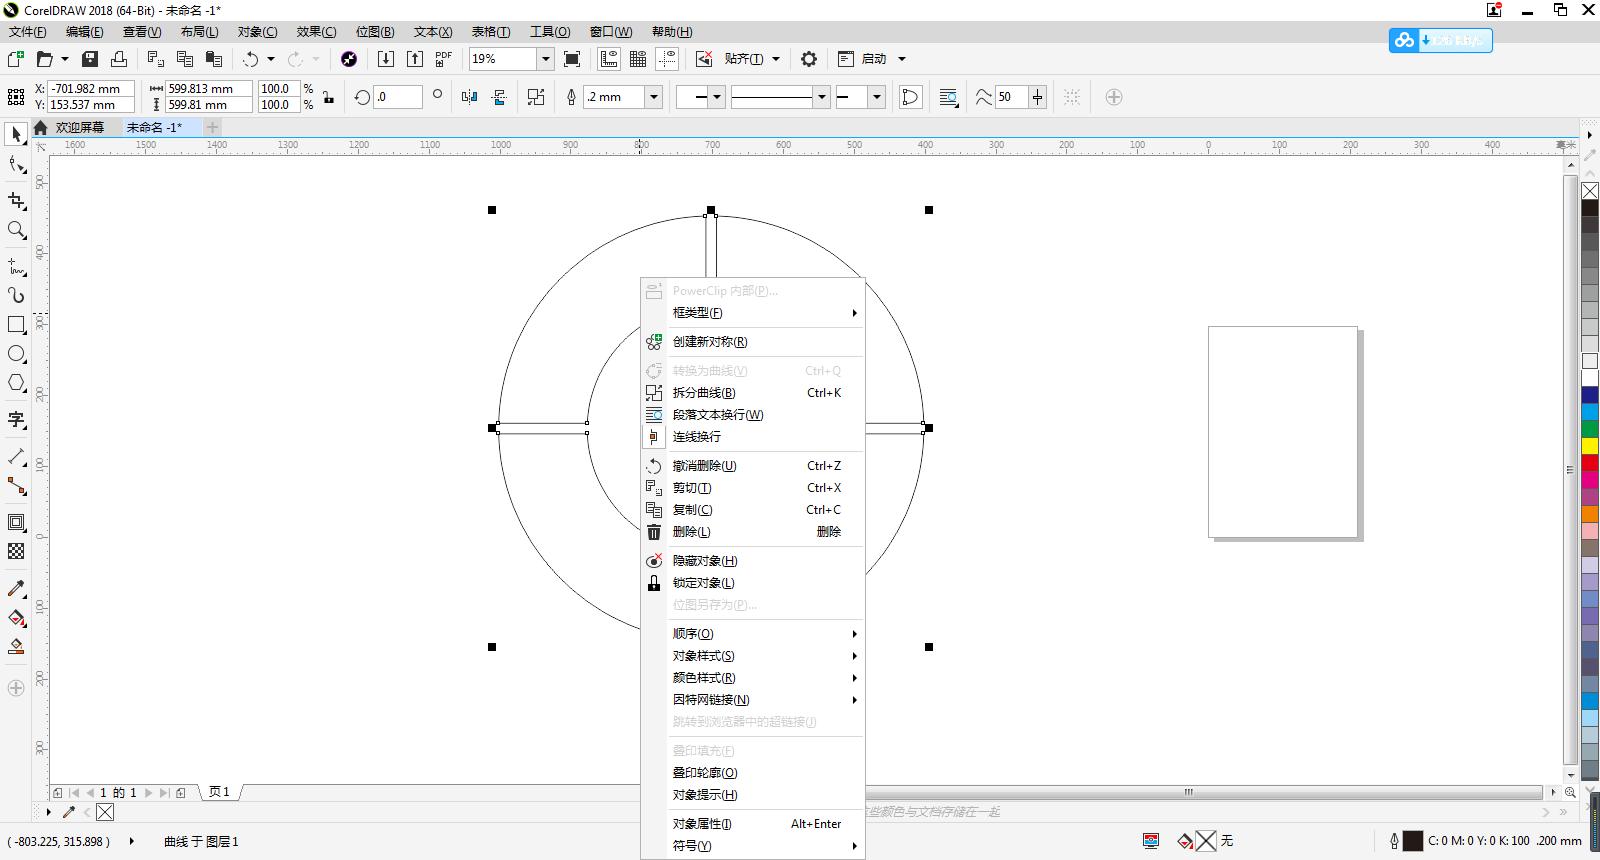Viewport: 1600px width, 860px height.
Task: Open the 效果 menu
Action: pyautogui.click(x=316, y=32)
